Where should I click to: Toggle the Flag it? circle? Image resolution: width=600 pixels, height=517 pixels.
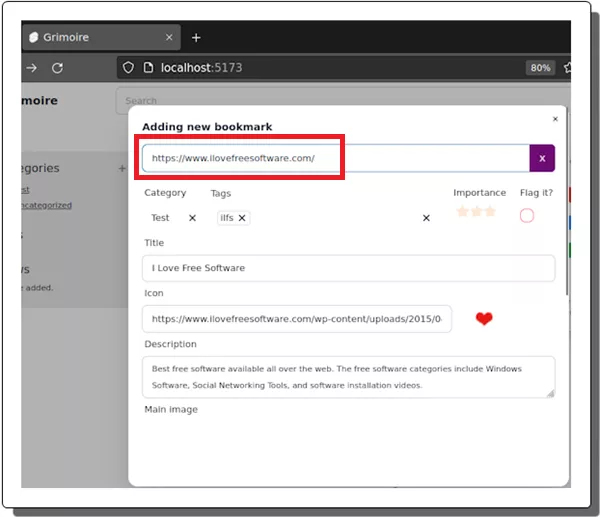527,216
